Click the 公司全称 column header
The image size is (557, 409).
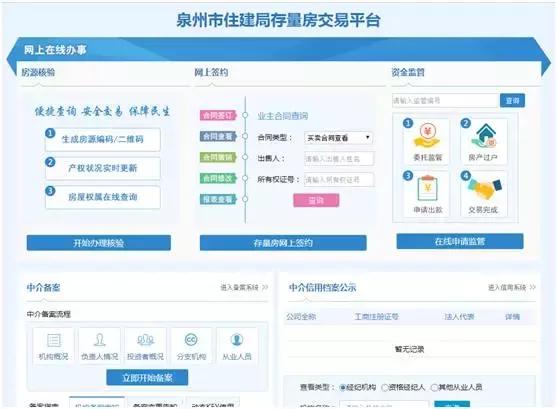[301, 317]
